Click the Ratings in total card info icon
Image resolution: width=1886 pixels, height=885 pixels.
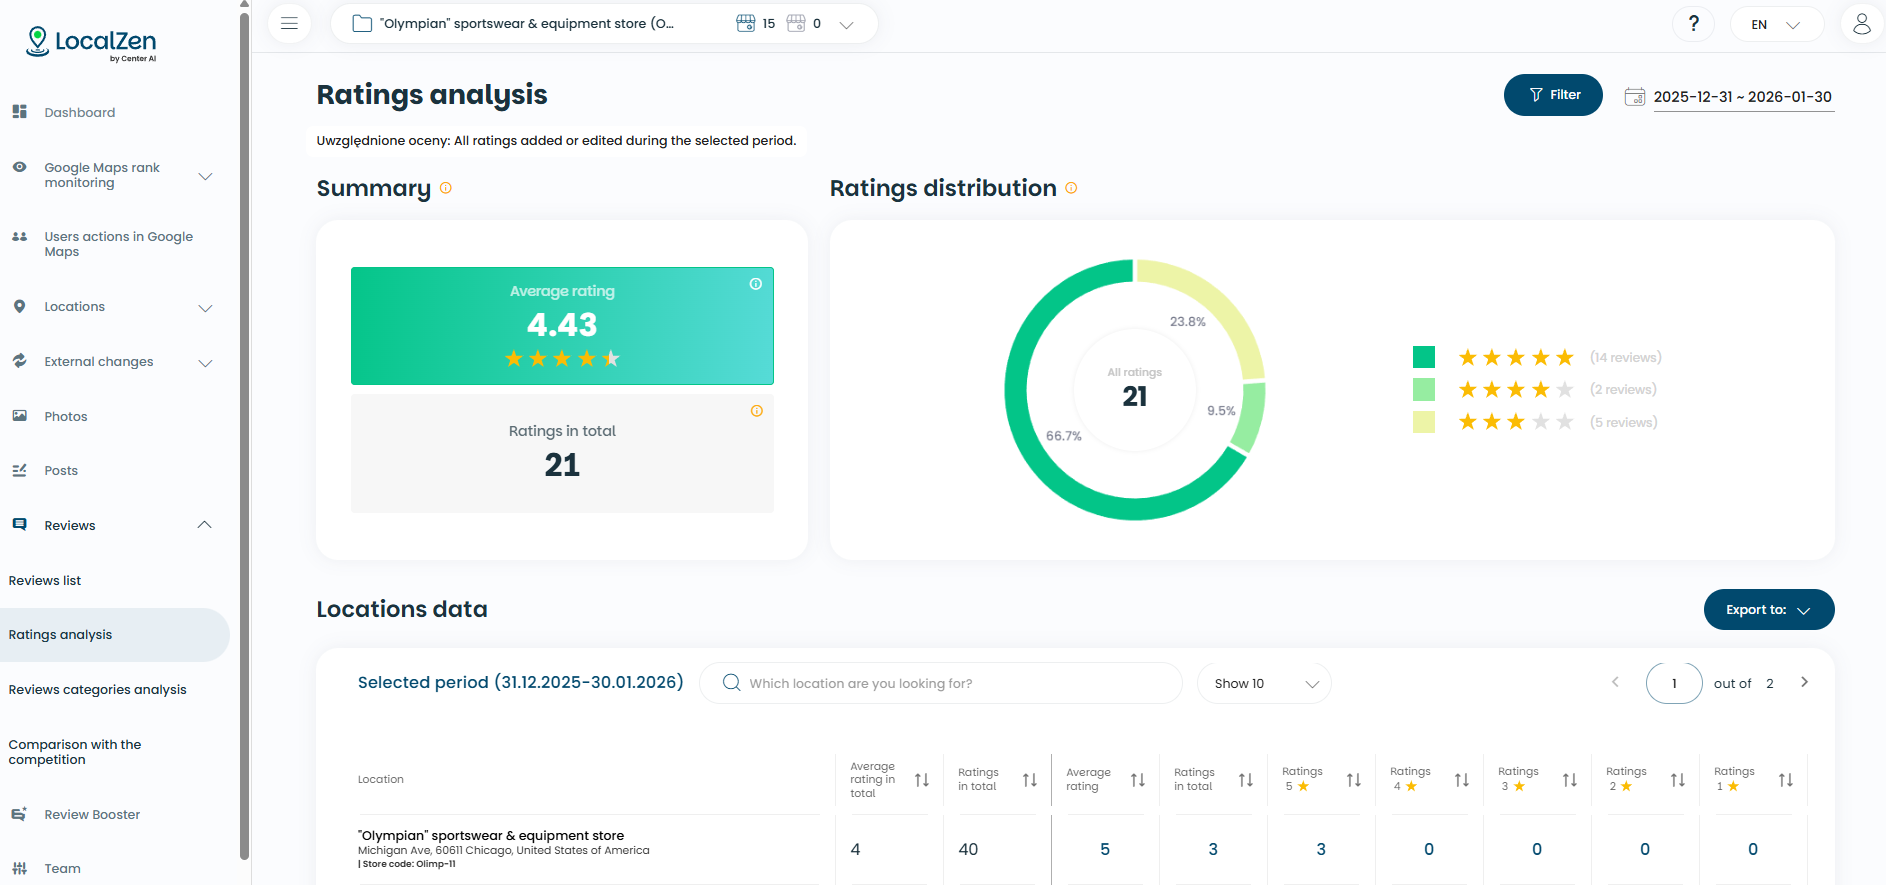click(x=757, y=411)
